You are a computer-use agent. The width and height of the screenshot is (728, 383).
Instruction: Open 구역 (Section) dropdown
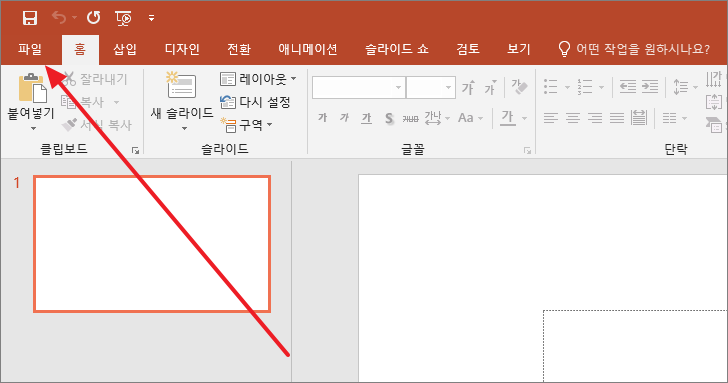(x=246, y=124)
